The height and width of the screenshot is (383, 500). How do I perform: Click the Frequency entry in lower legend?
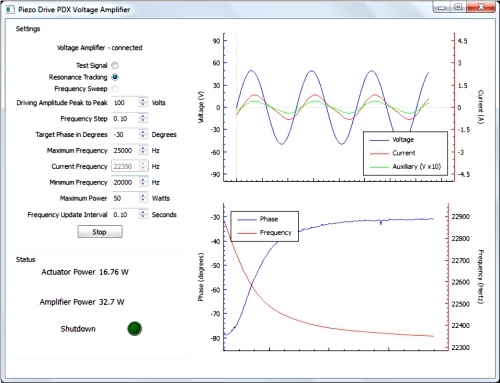pos(265,232)
